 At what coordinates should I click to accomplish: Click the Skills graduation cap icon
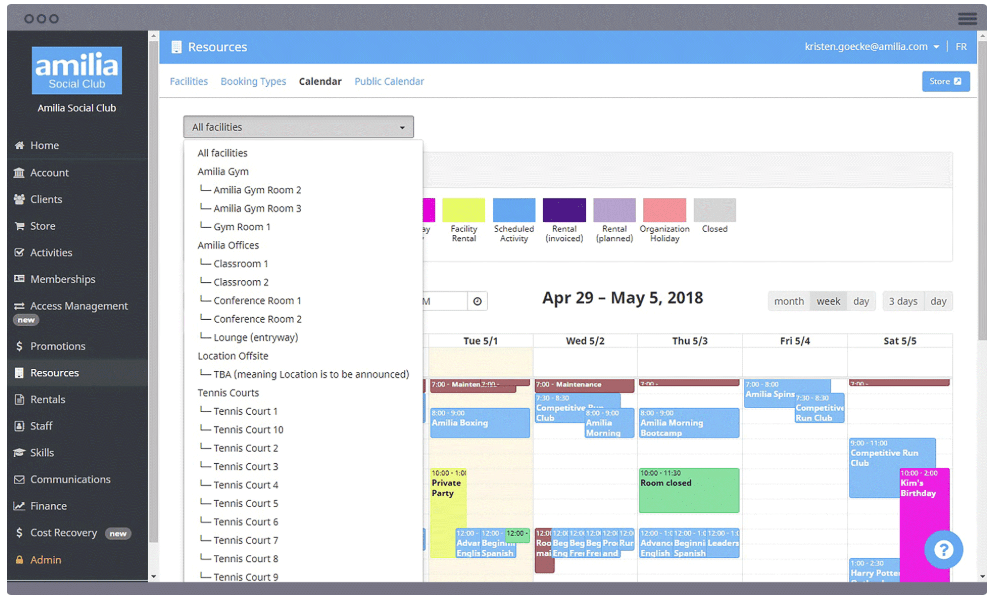click(x=19, y=453)
